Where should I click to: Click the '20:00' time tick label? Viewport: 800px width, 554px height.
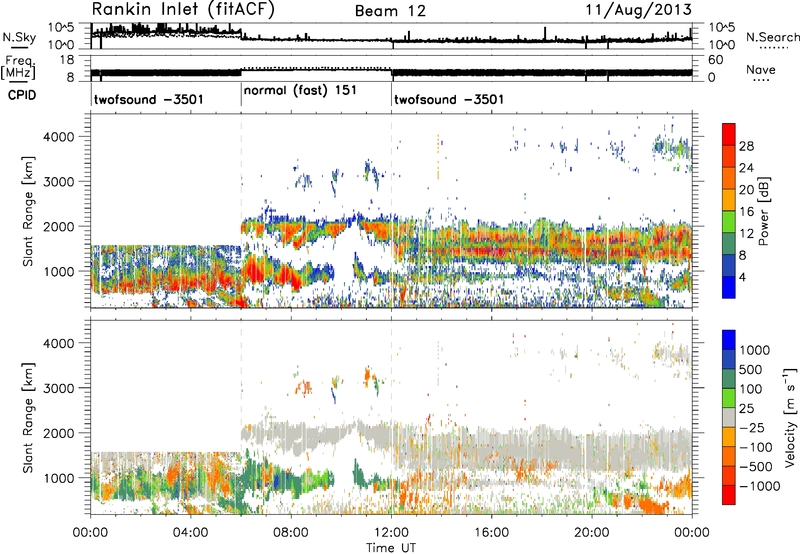(591, 533)
